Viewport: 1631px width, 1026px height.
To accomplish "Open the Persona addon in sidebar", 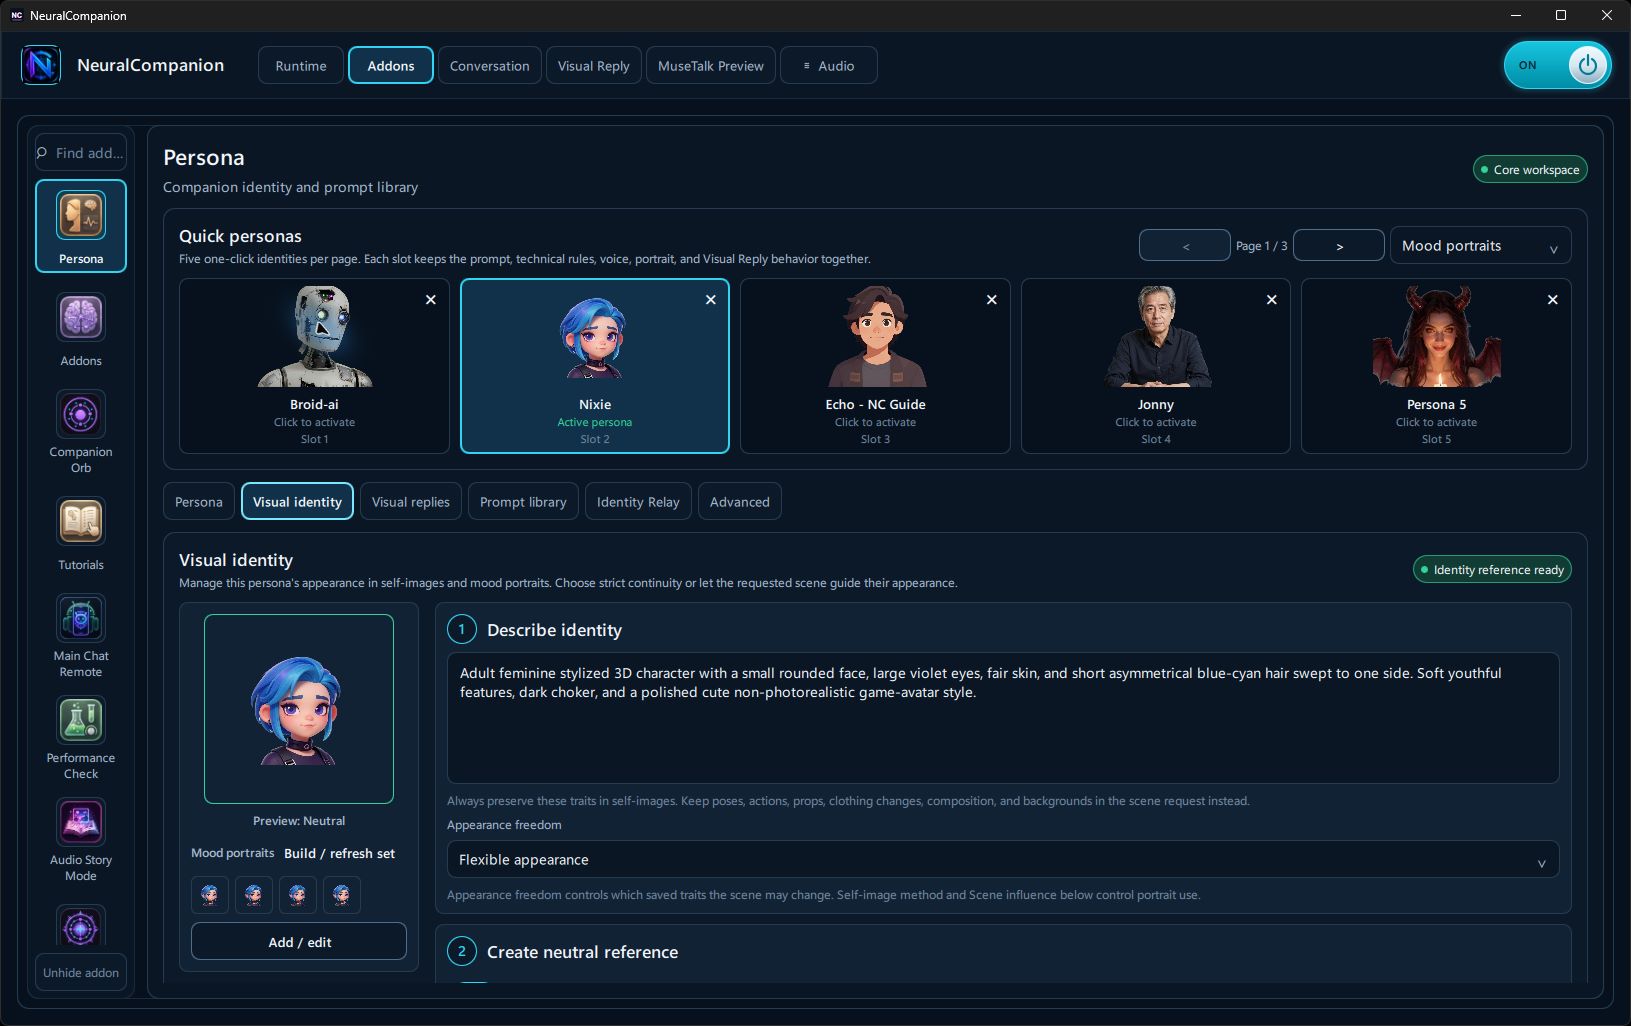I will [x=81, y=226].
